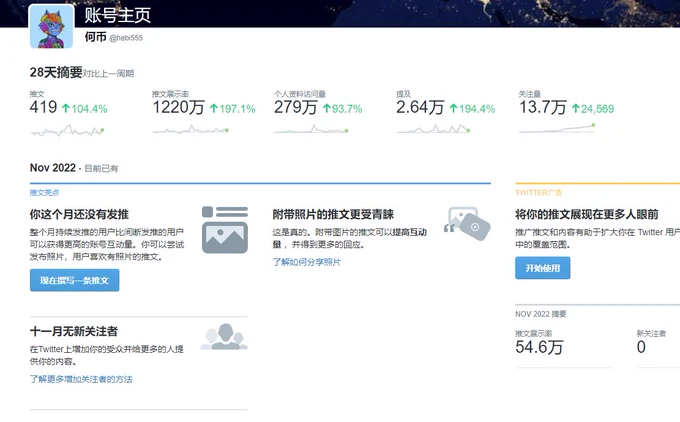Click the 279万 profile visits value
This screenshot has height=422, width=680.
(x=295, y=107)
